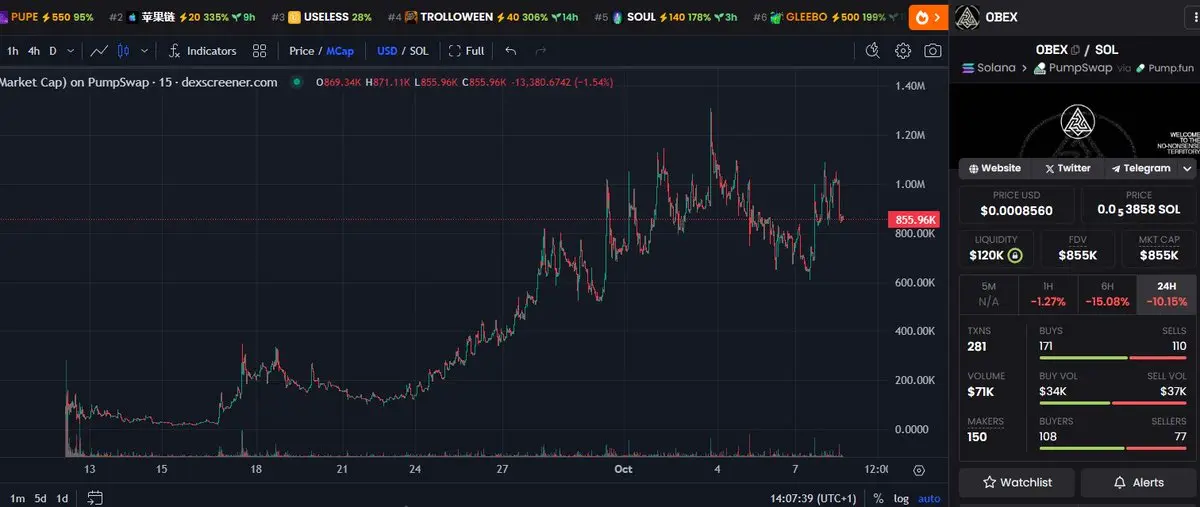Open chart settings gear
Screen dimensions: 1200x507
pos(903,51)
